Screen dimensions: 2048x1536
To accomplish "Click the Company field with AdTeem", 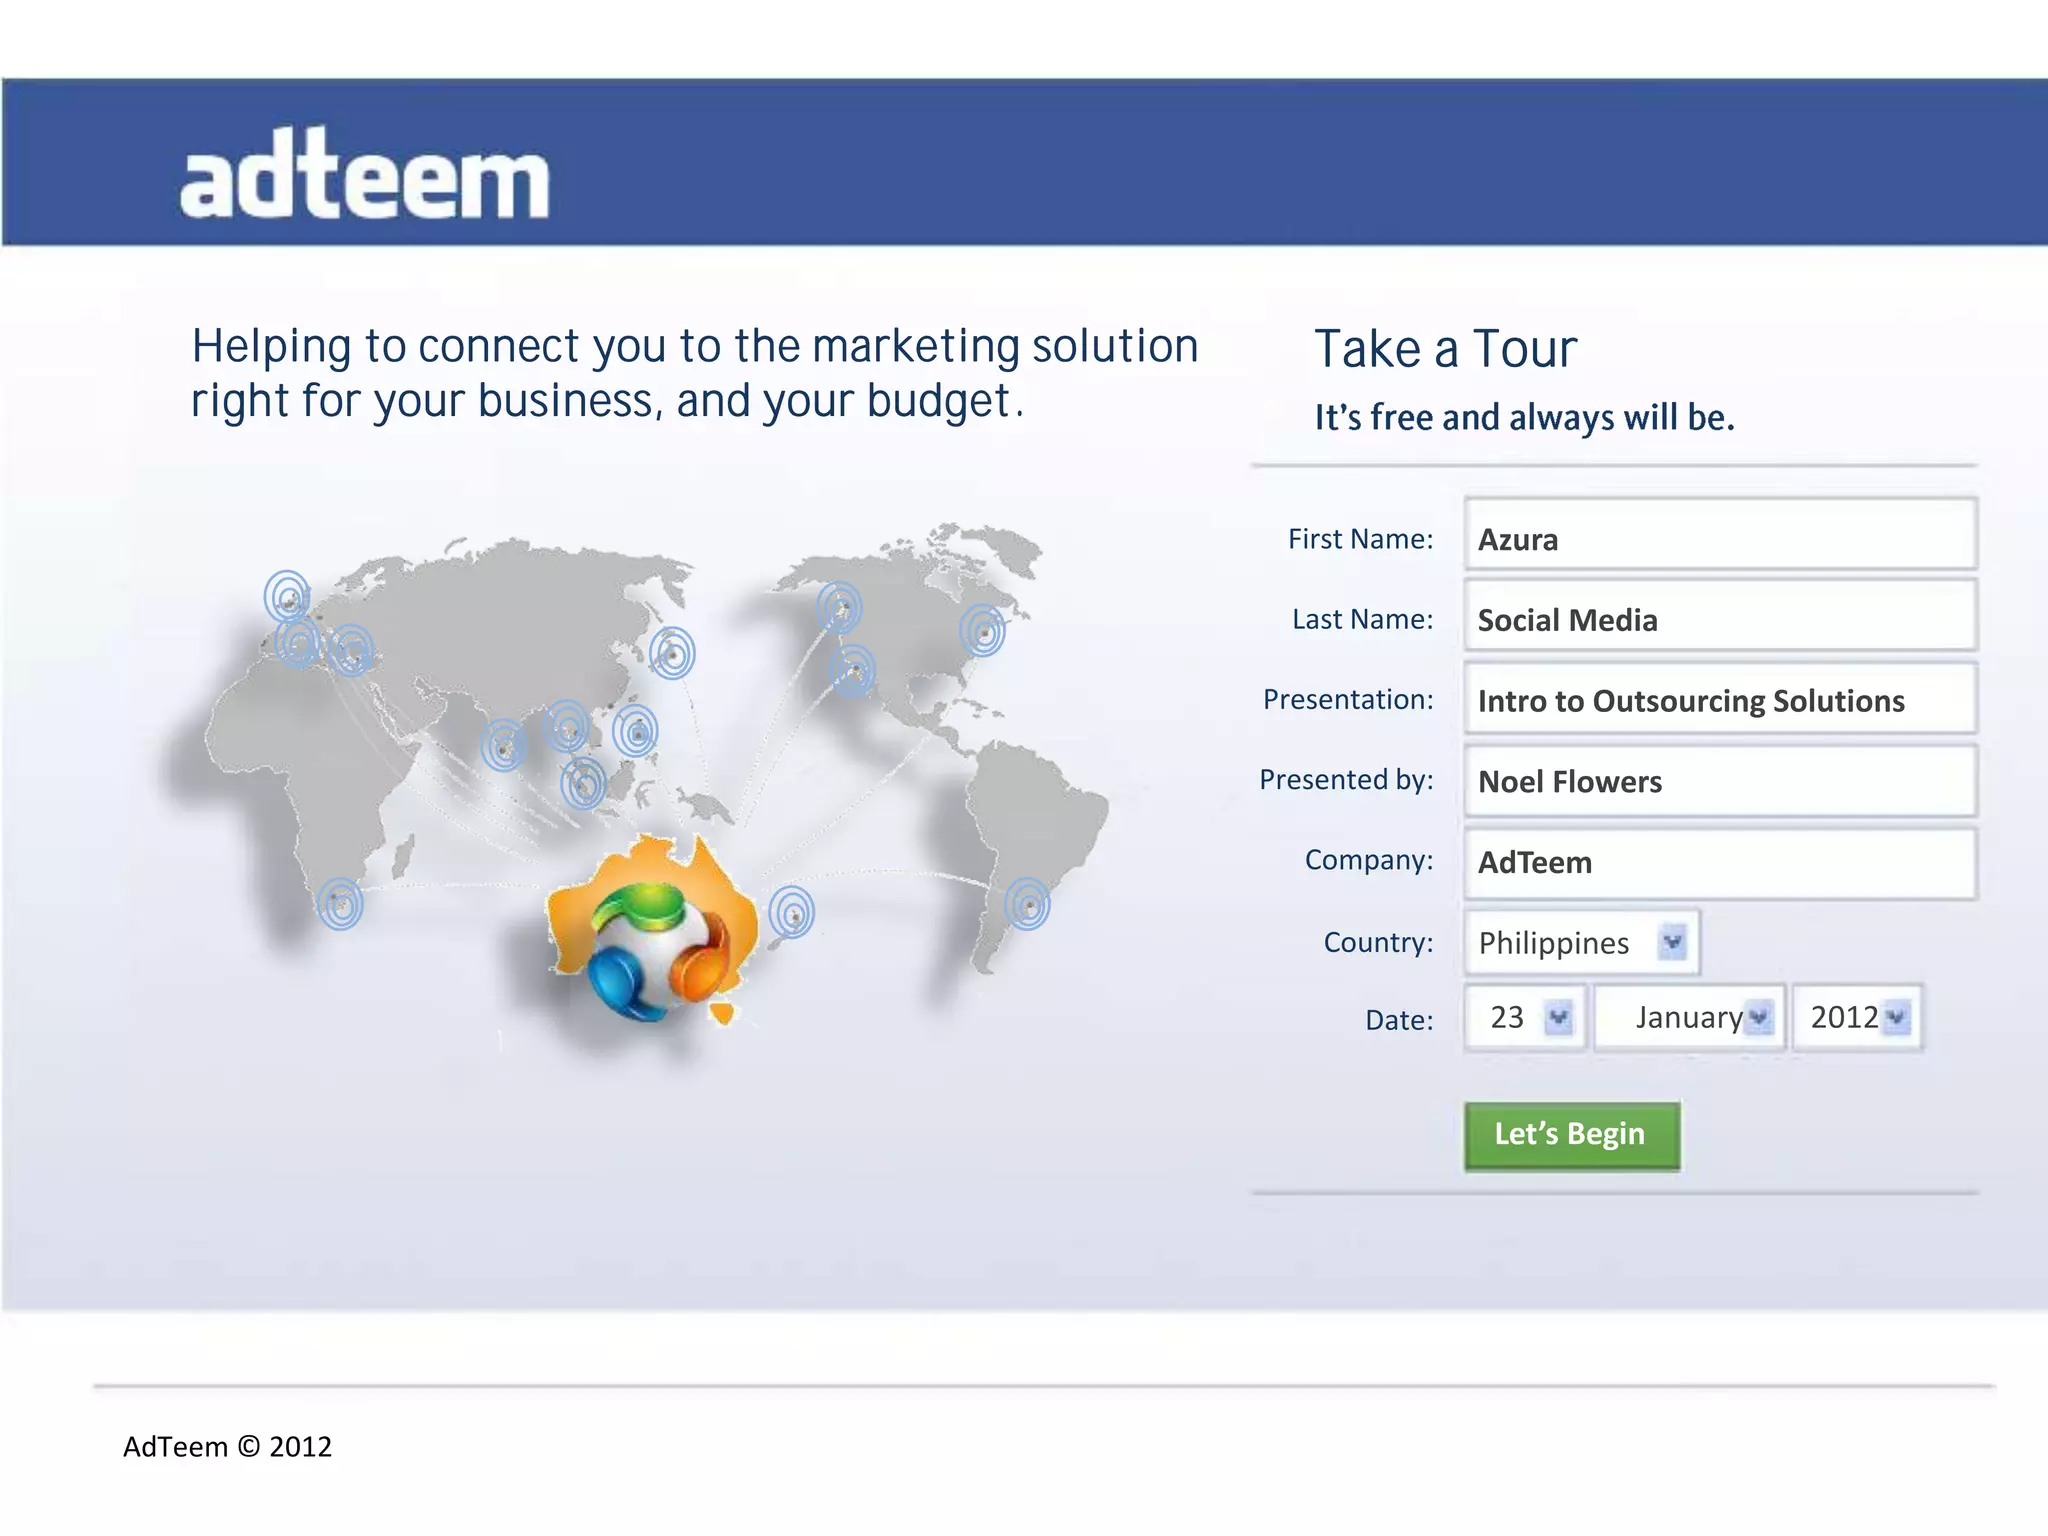I will [x=1720, y=862].
